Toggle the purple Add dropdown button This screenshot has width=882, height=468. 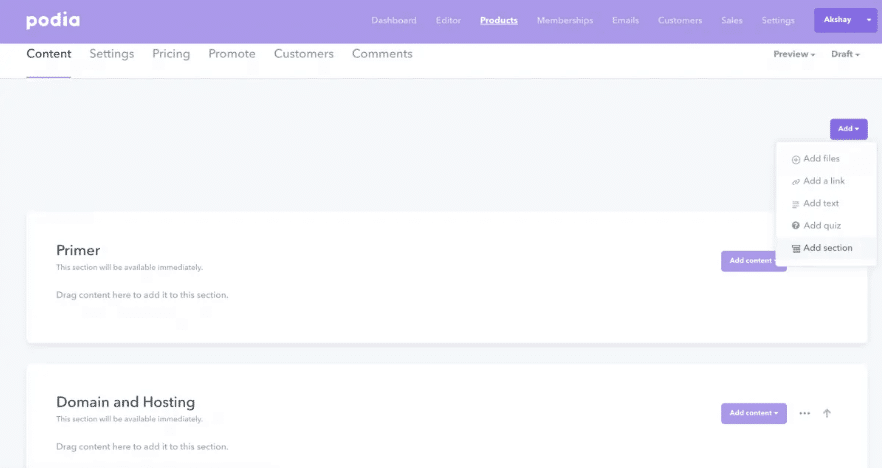(x=848, y=129)
